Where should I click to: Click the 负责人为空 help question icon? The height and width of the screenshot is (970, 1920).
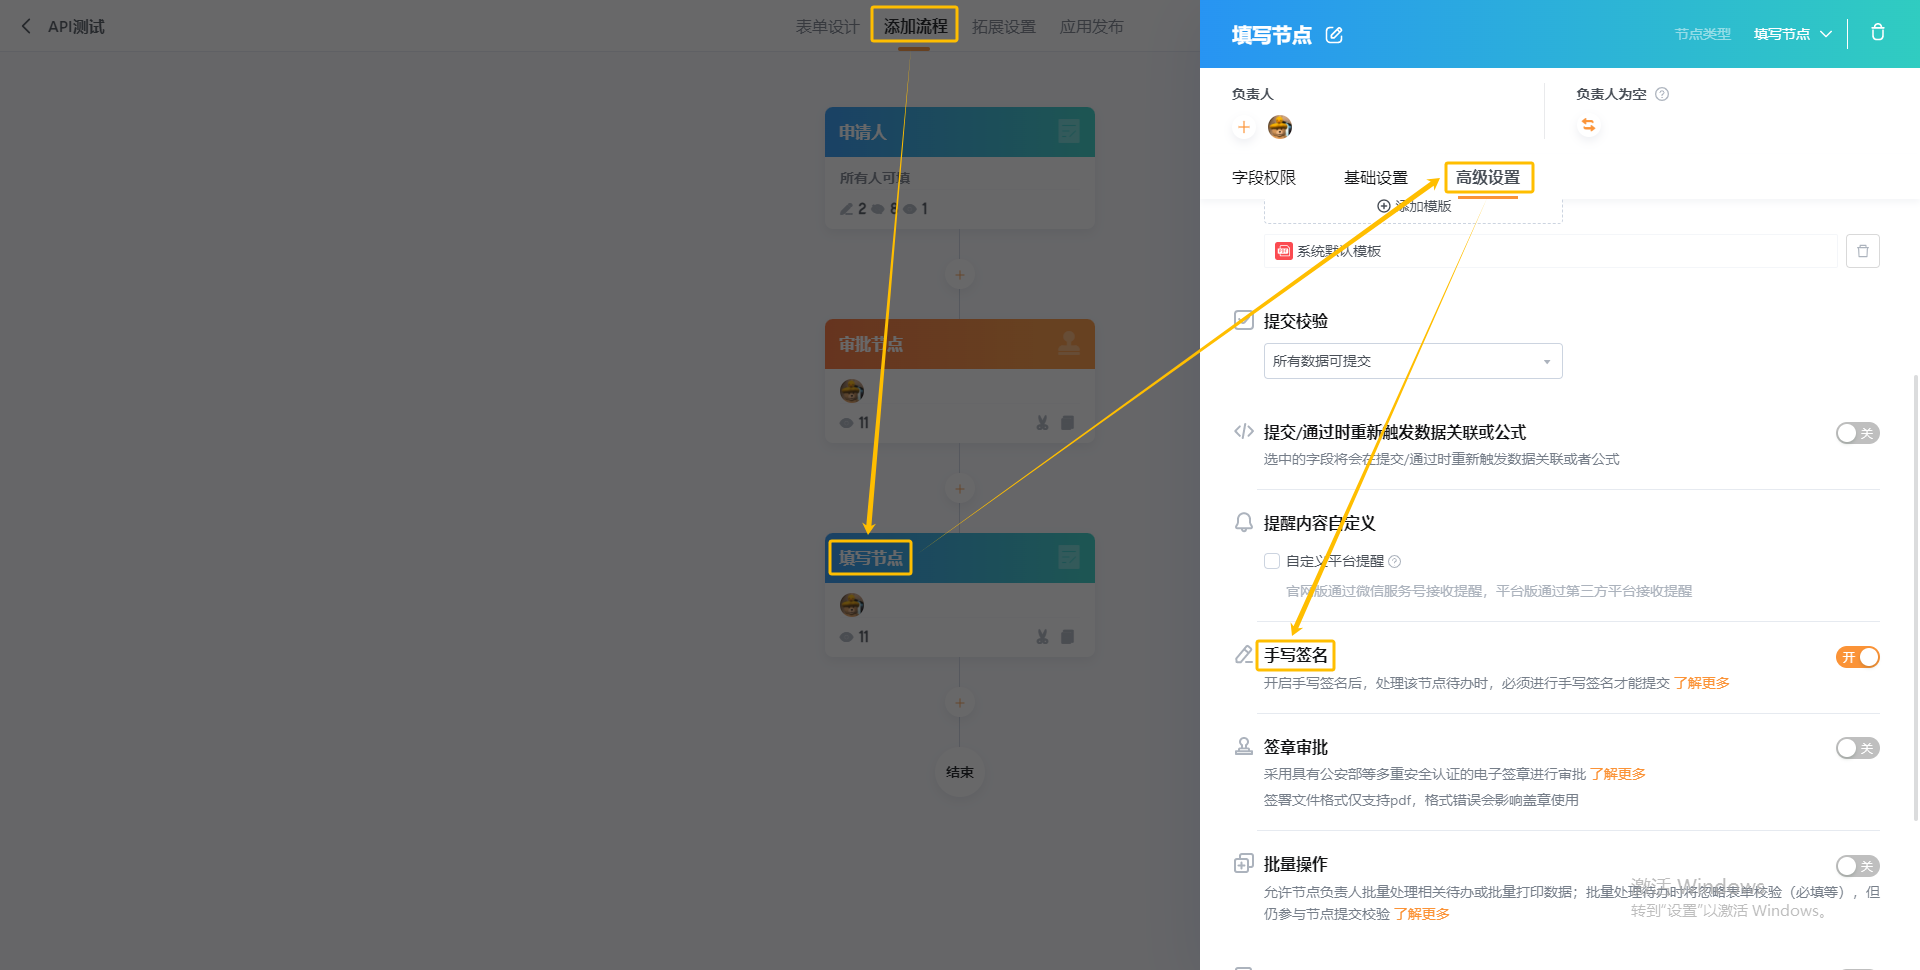pyautogui.click(x=1662, y=94)
